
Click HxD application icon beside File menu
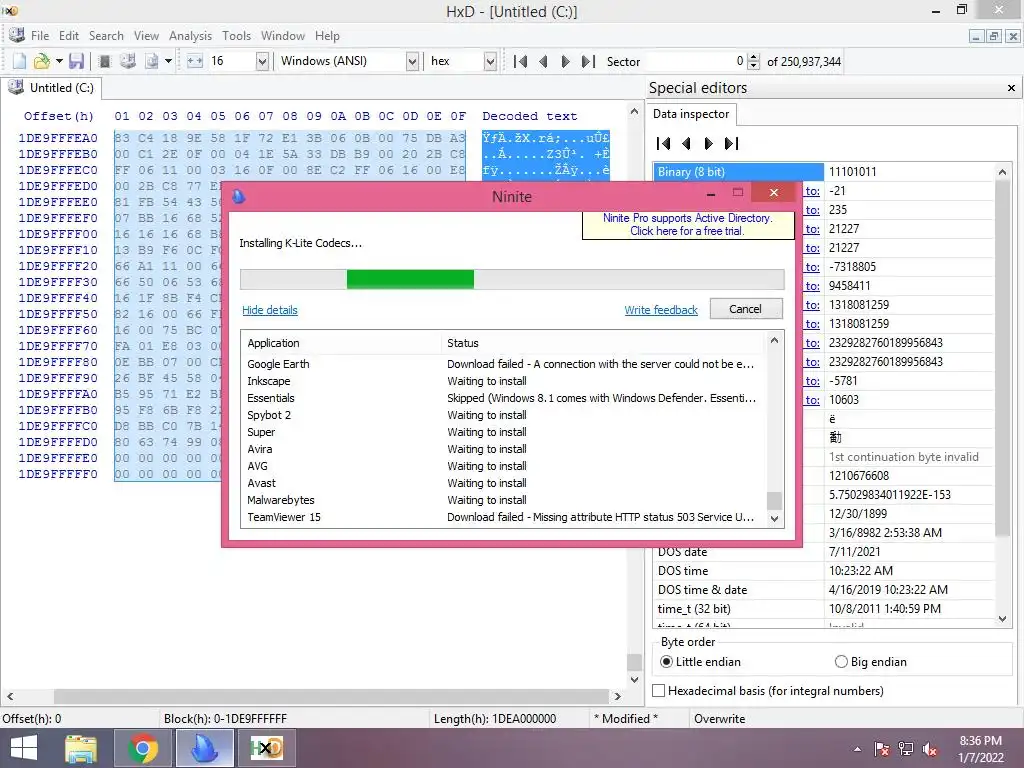(17, 35)
